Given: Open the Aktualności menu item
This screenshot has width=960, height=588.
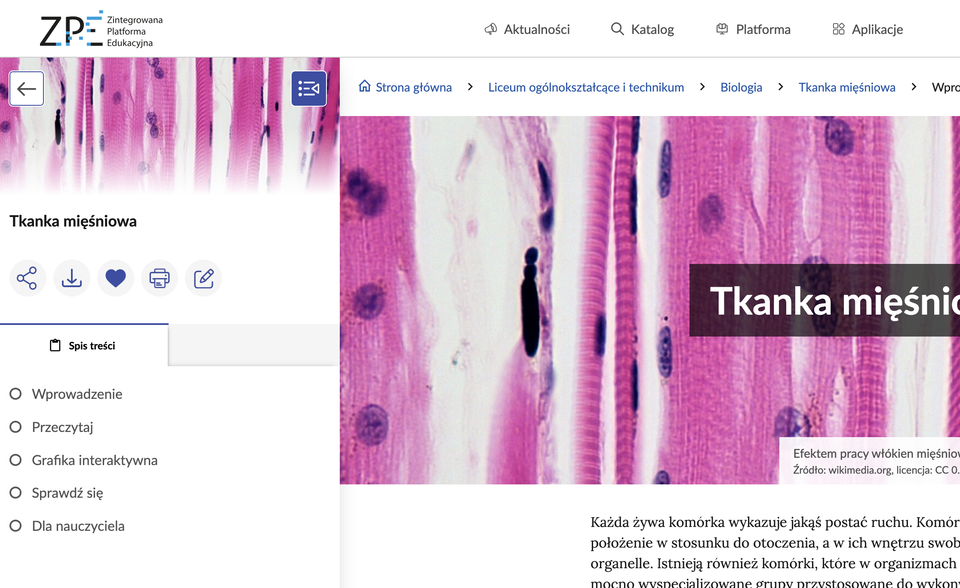Looking at the screenshot, I should (x=526, y=29).
